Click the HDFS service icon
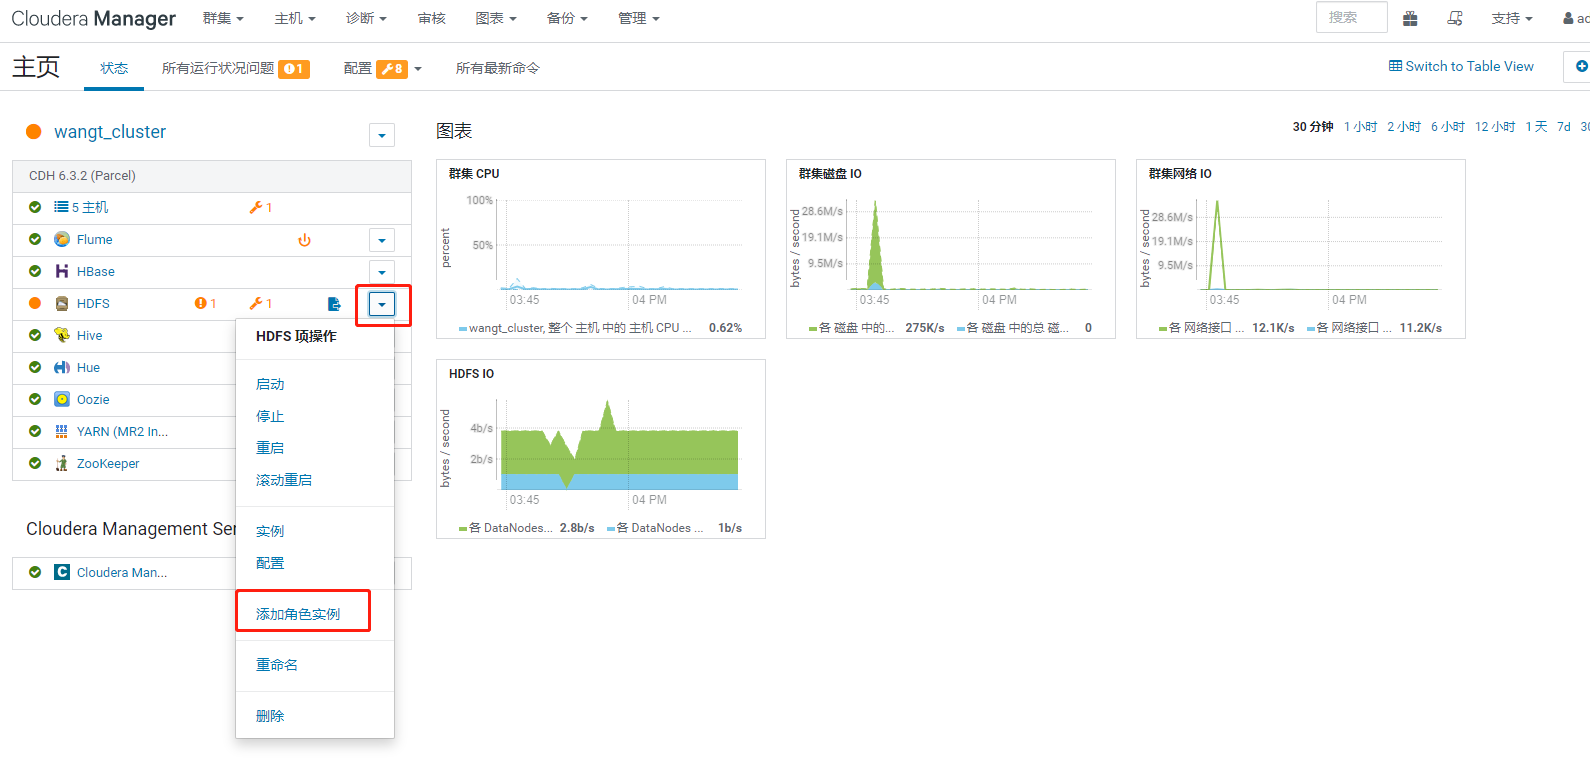 (62, 304)
